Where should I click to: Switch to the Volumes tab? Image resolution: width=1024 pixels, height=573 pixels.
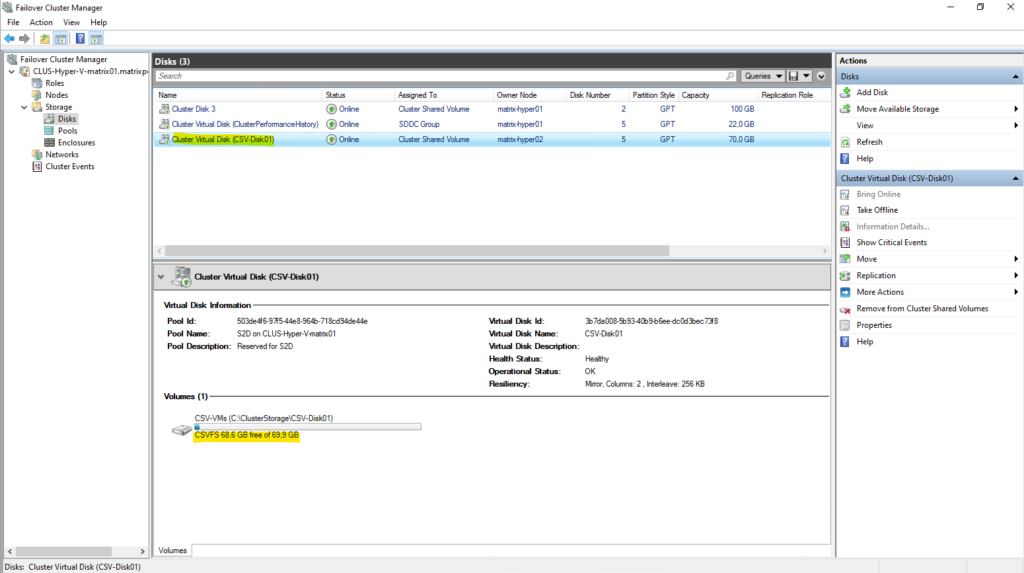click(173, 550)
